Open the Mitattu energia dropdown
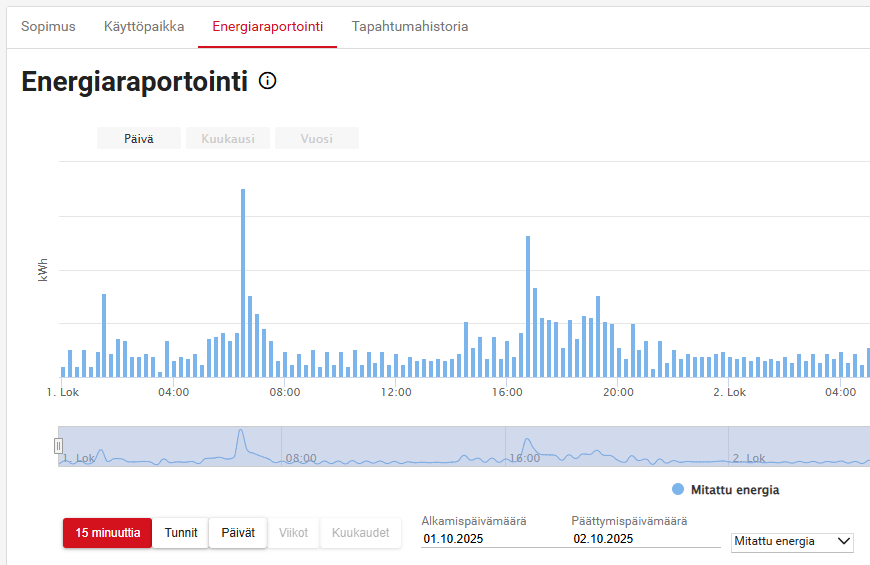This screenshot has height=565, width=870. 791,541
